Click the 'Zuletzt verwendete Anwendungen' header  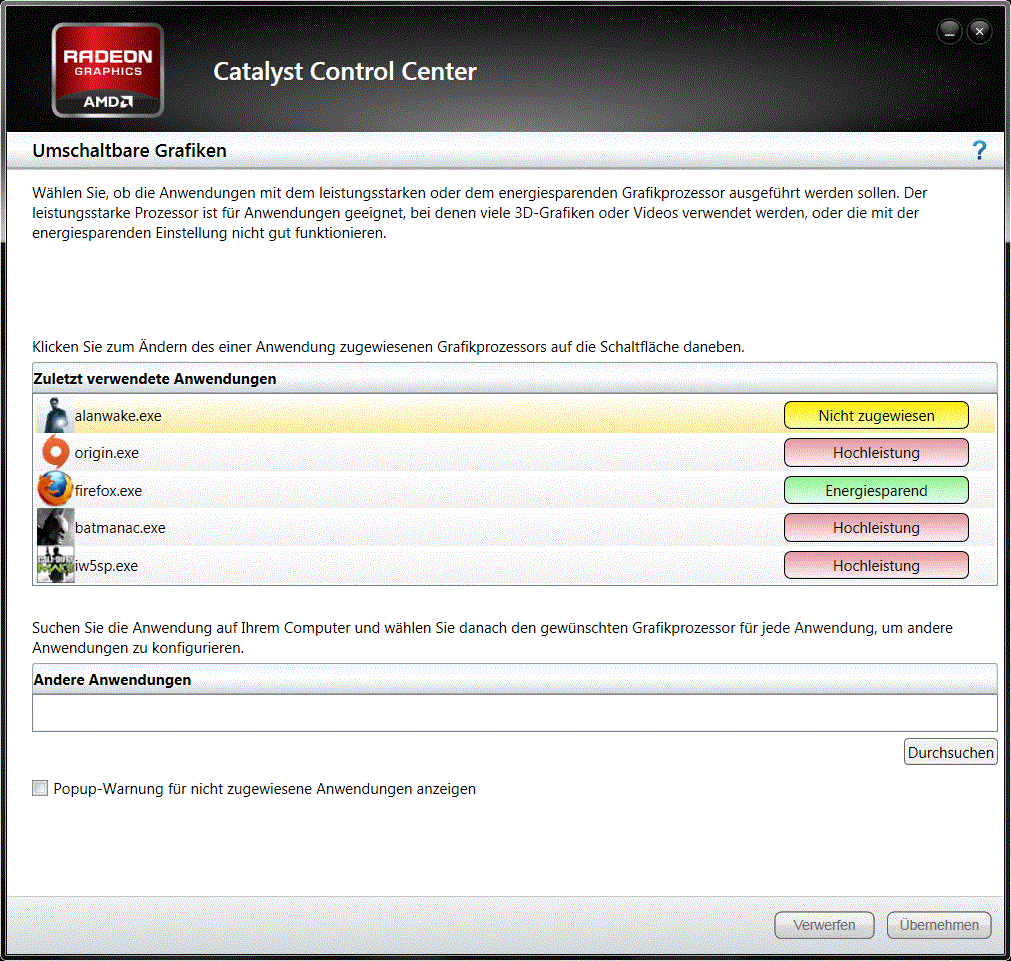click(515, 379)
